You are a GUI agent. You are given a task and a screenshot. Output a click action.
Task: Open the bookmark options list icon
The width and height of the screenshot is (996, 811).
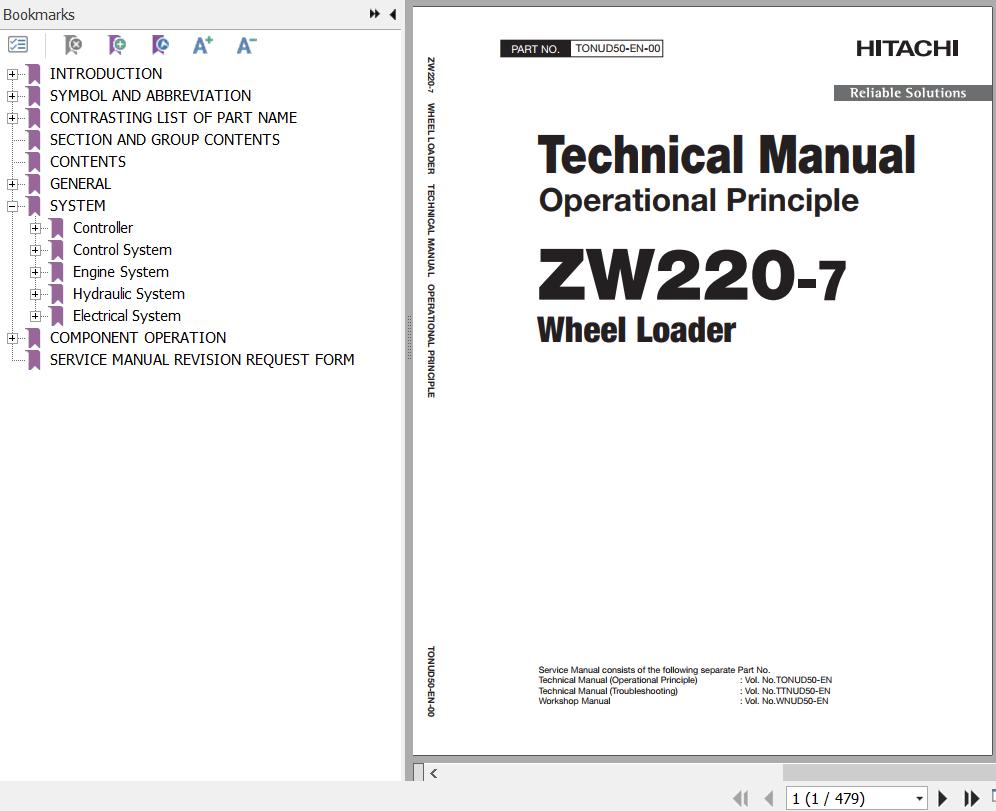18,44
